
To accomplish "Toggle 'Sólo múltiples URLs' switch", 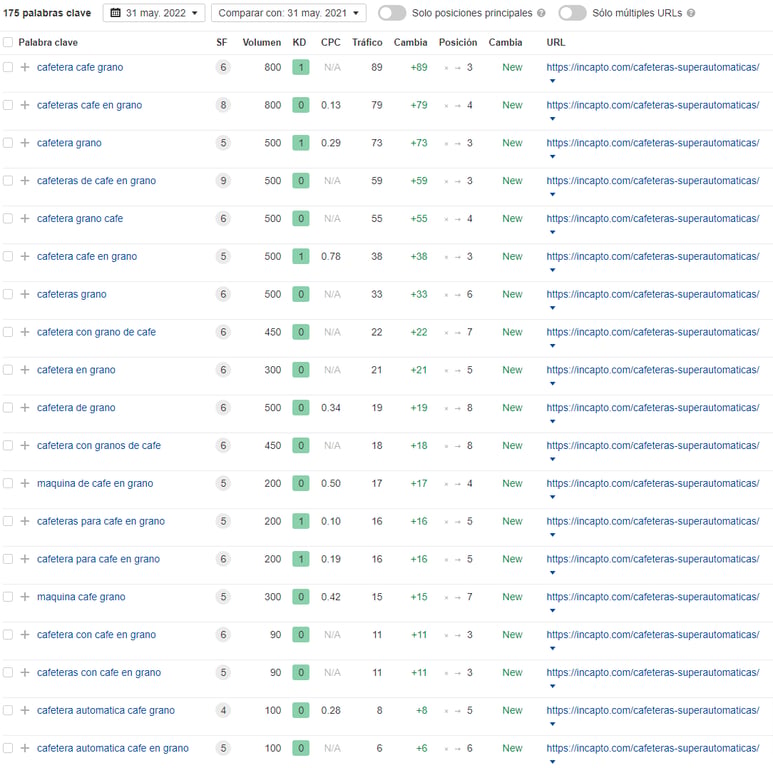I will point(572,13).
